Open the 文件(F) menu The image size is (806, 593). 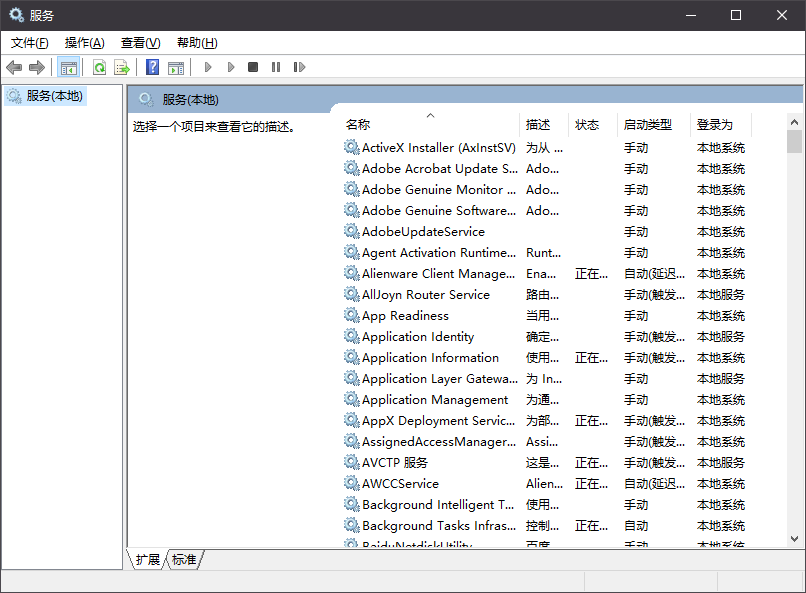tap(30, 43)
